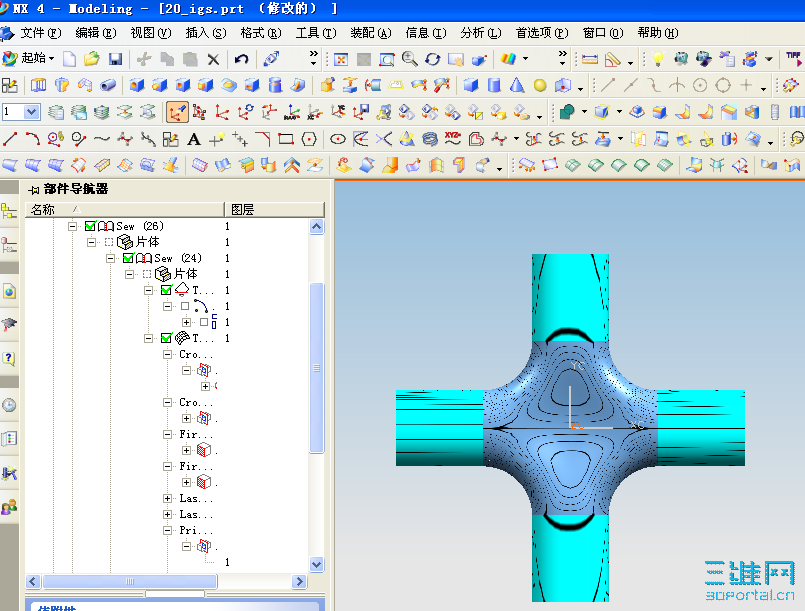Open the work layer dropdown
Screen dimensions: 805x611
pyautogui.click(x=32, y=112)
